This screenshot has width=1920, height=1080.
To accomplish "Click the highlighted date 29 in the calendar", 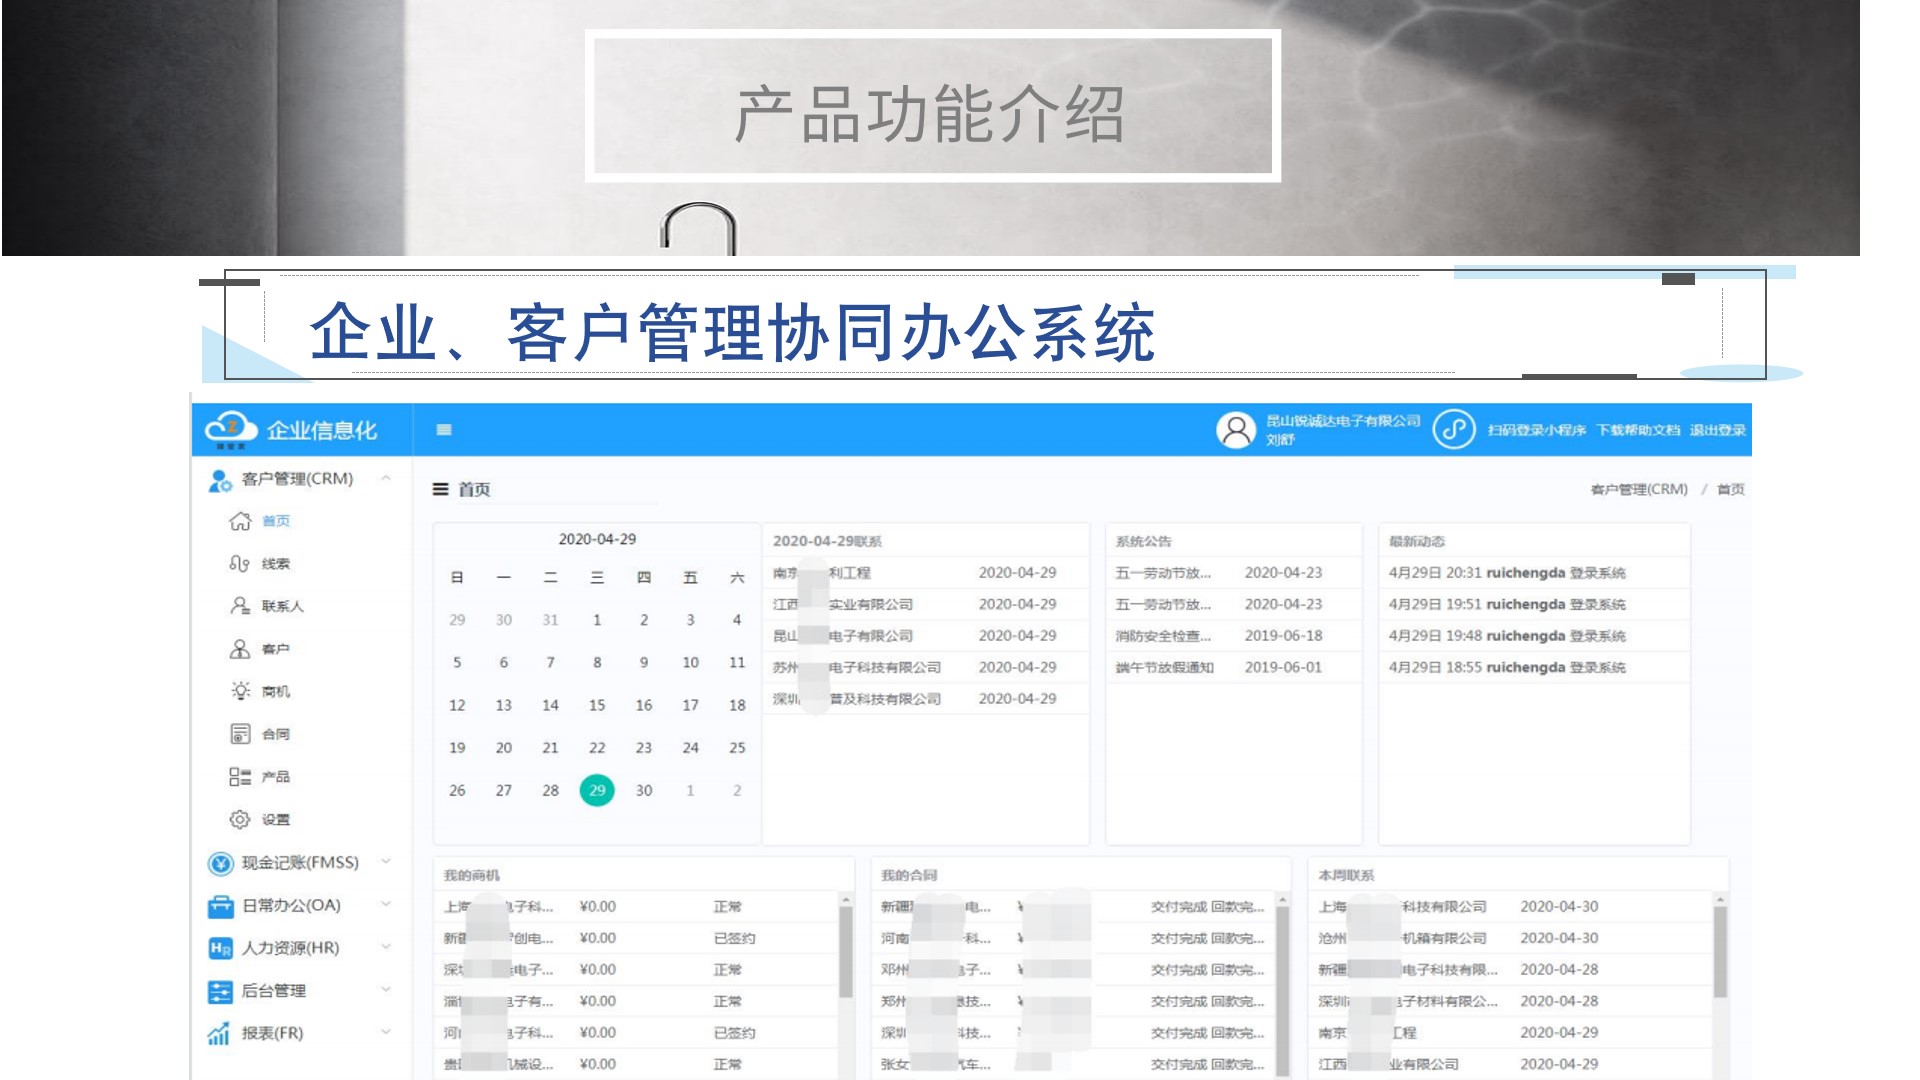I will pos(597,790).
